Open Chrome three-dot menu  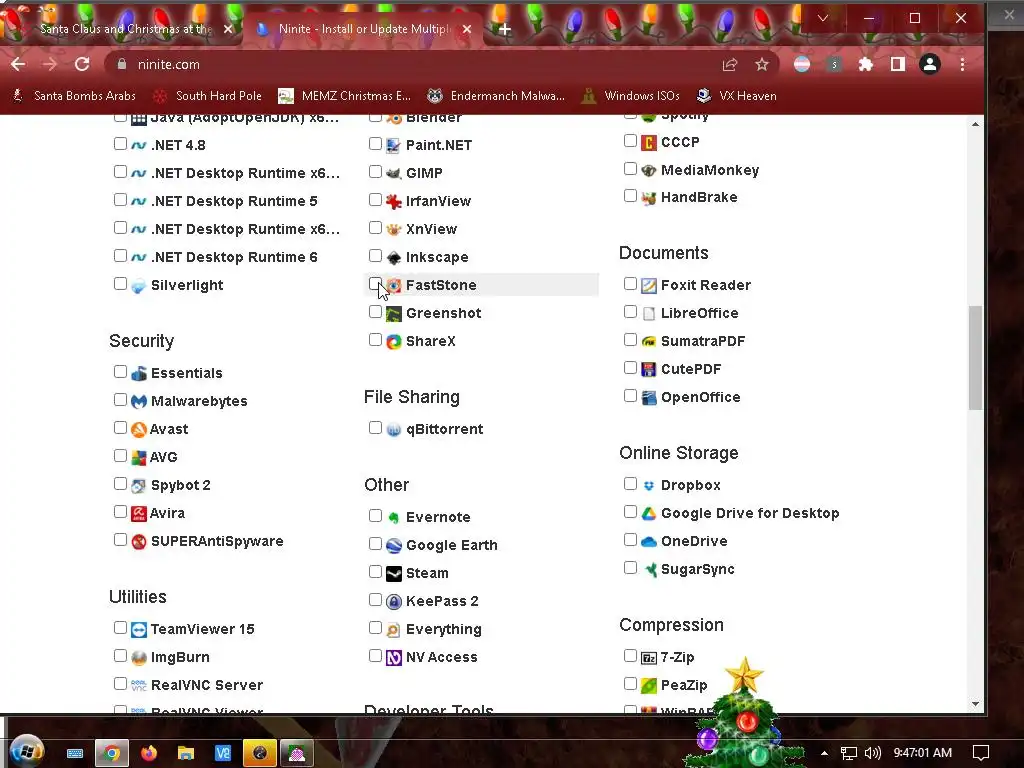pyautogui.click(x=962, y=64)
